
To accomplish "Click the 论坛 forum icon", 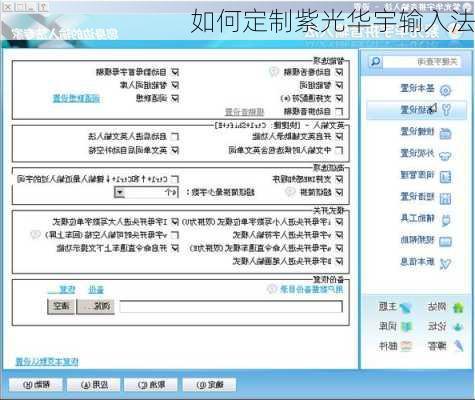I will [x=458, y=327].
